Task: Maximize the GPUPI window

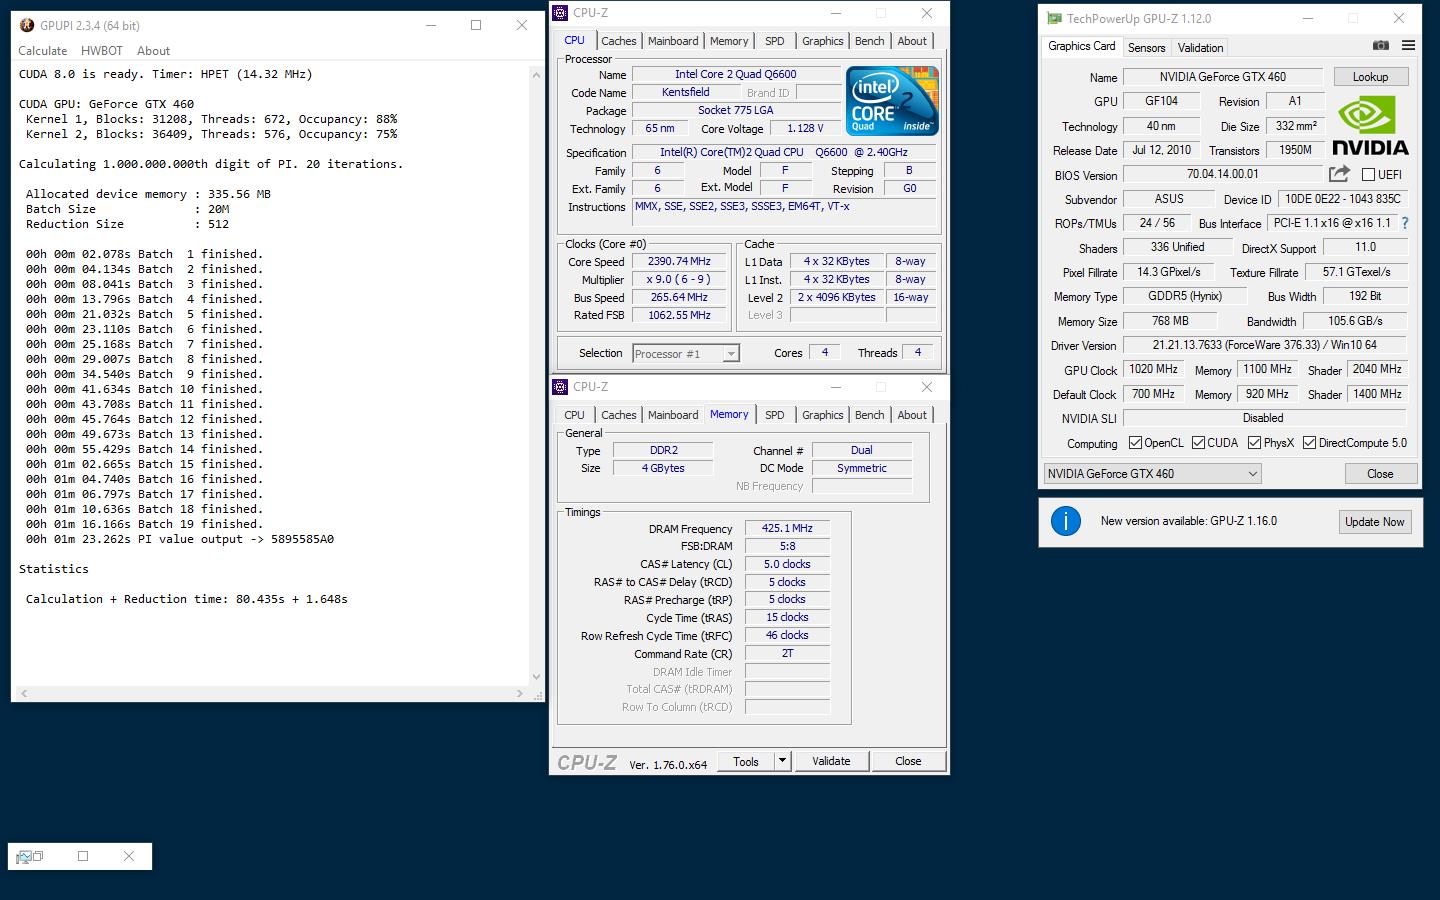Action: [476, 25]
